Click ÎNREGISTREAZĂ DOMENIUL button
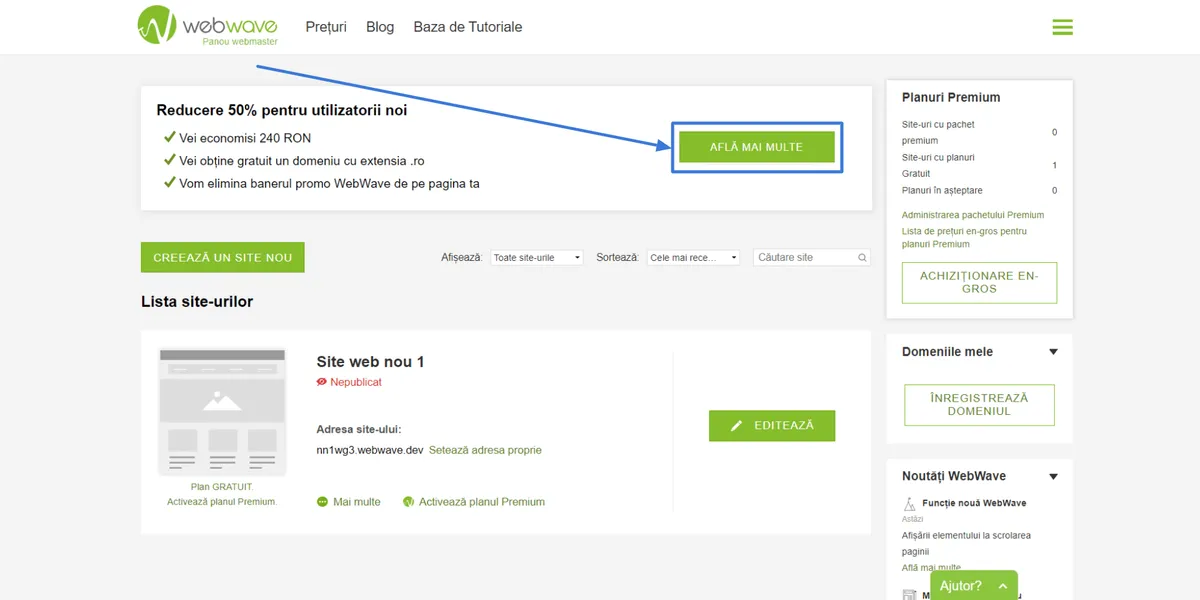 pyautogui.click(x=979, y=405)
